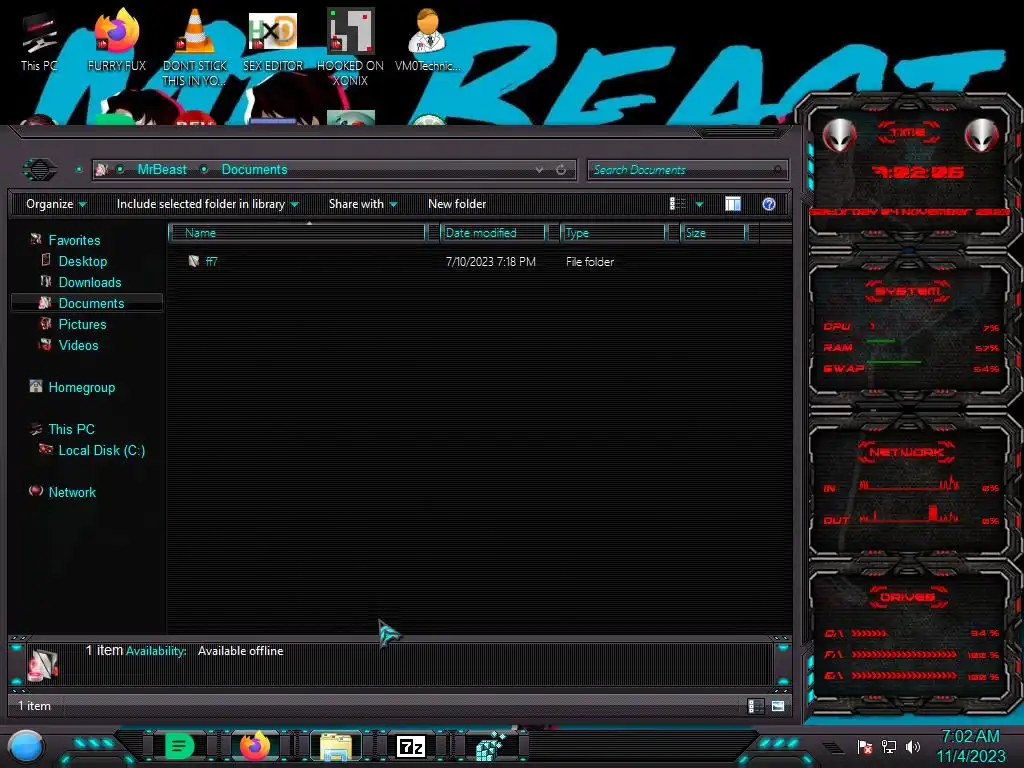Sort by the Name column header
Image resolution: width=1024 pixels, height=768 pixels.
297,232
